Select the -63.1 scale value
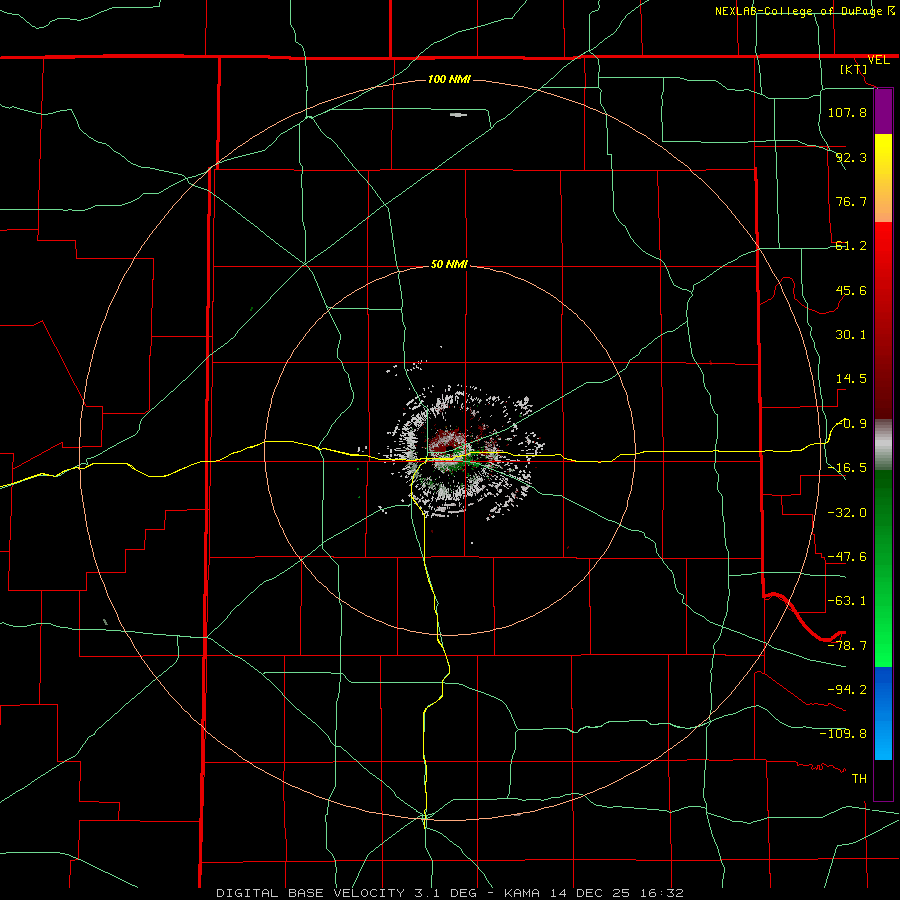 (847, 601)
